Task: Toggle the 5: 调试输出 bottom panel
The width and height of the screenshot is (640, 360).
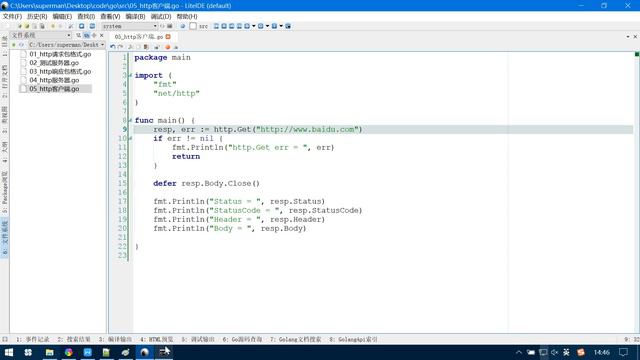Action: click(198, 339)
